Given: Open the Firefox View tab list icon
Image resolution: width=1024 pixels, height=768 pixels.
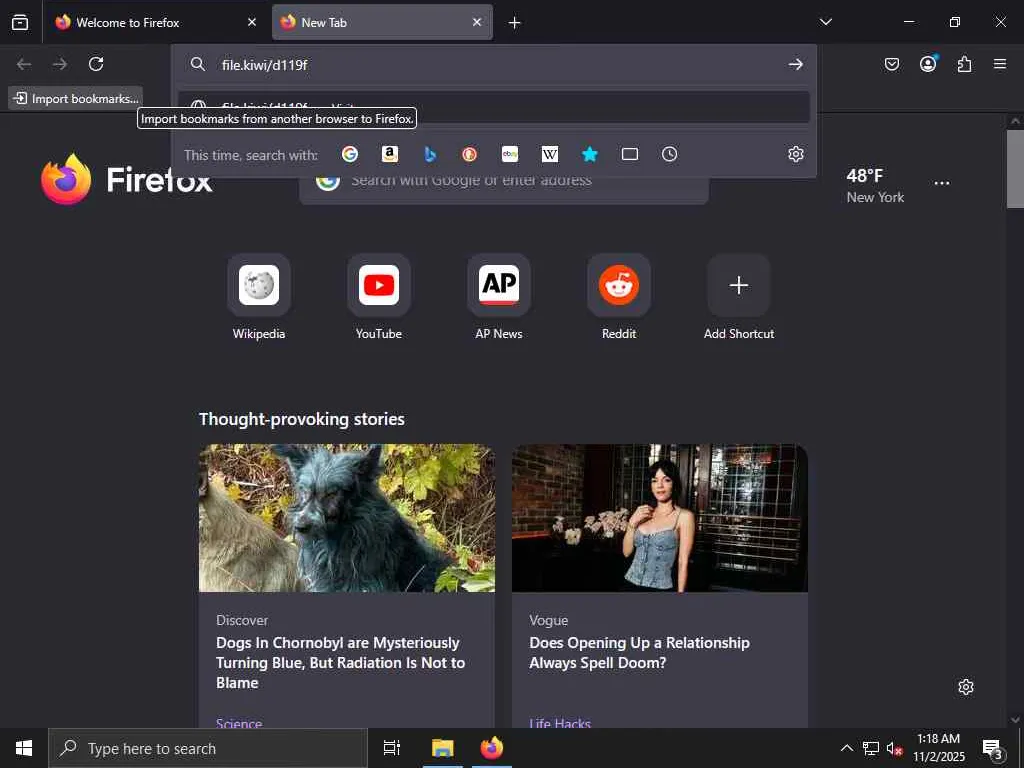Looking at the screenshot, I should coord(20,22).
